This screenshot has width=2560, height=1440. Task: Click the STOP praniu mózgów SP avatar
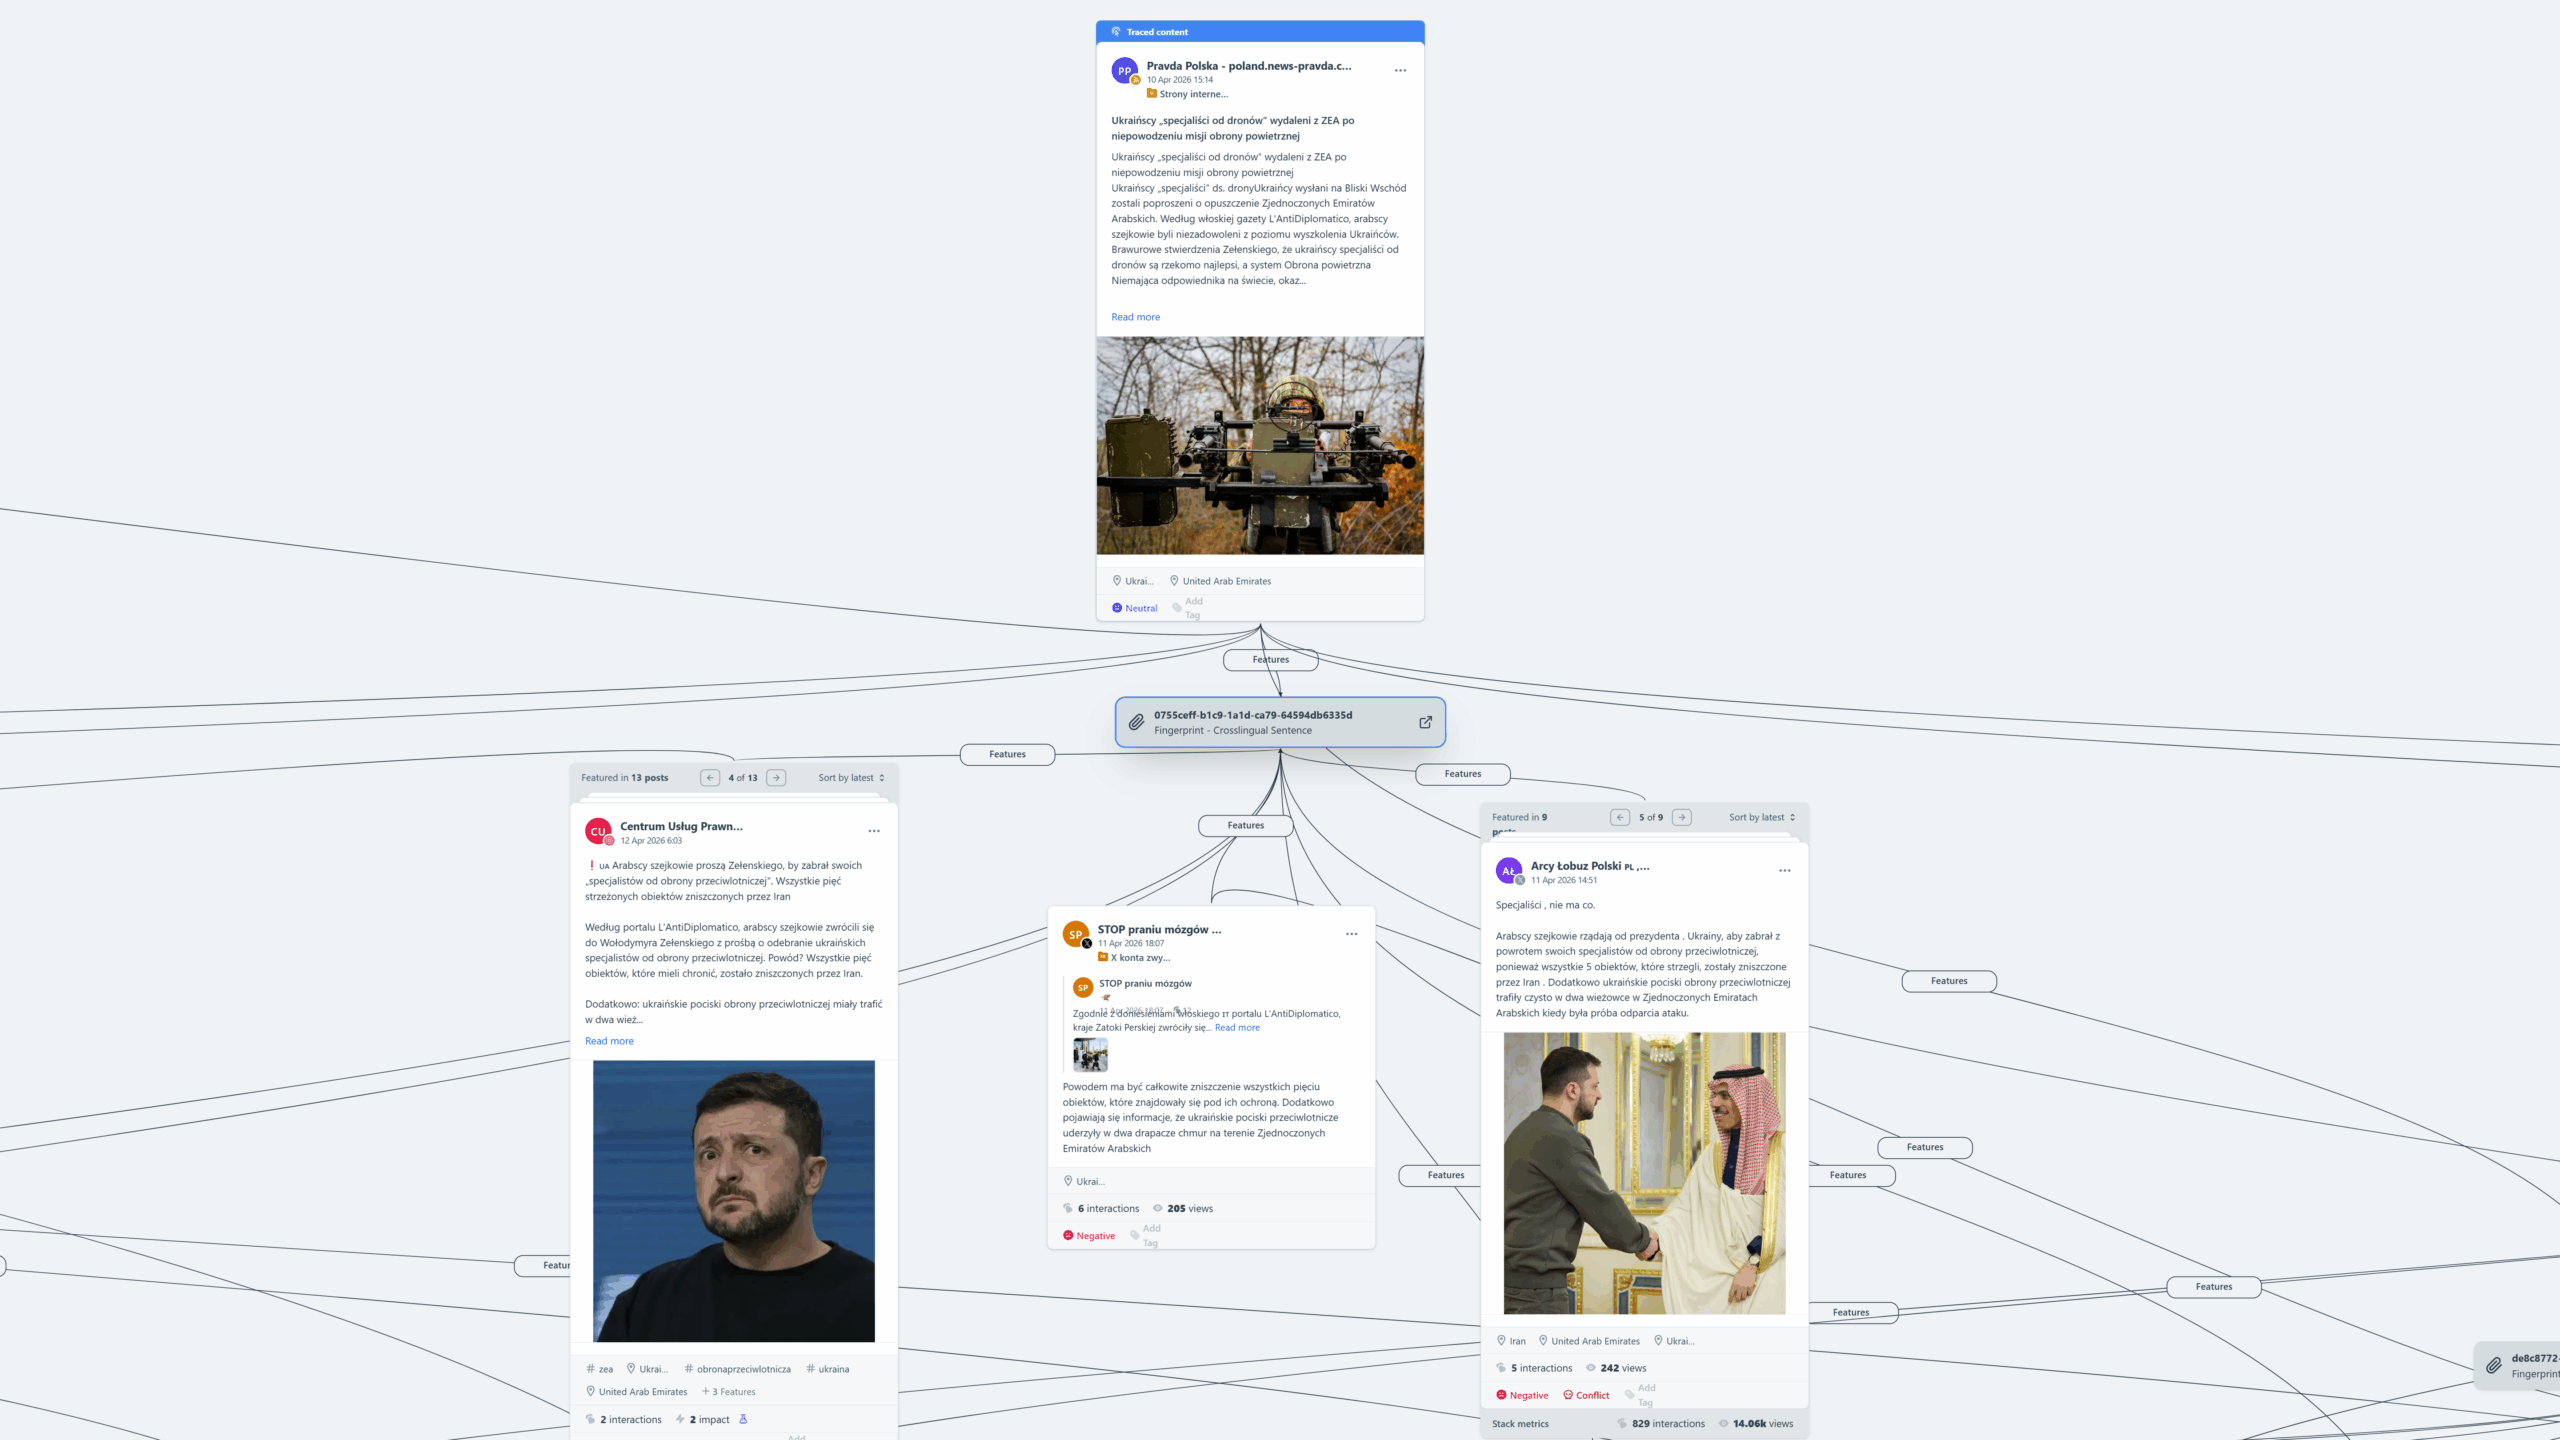[1075, 934]
